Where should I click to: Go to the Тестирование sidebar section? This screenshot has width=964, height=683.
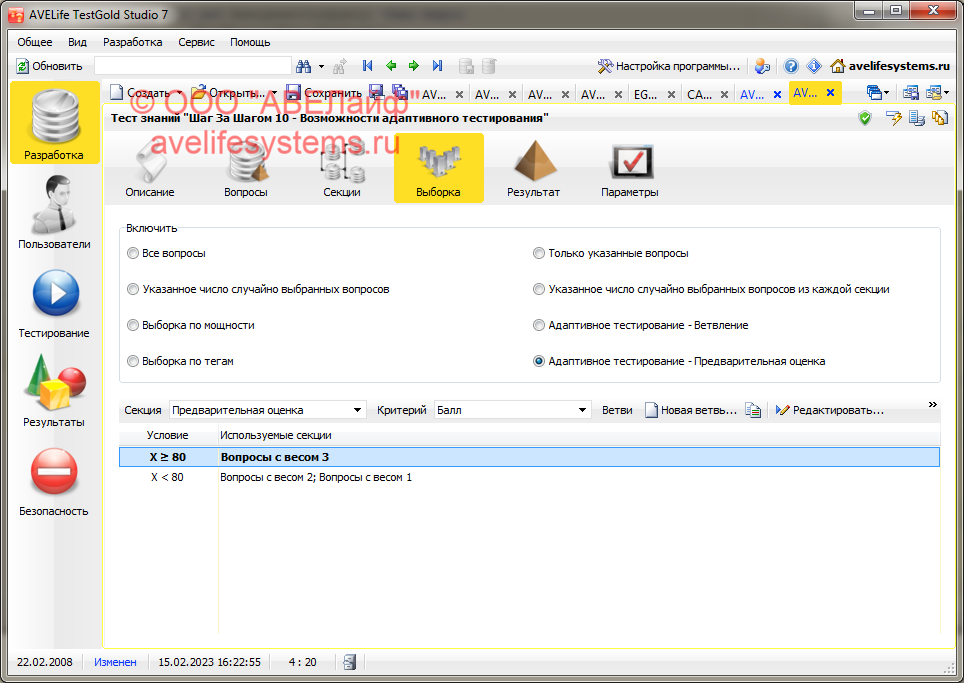[54, 301]
